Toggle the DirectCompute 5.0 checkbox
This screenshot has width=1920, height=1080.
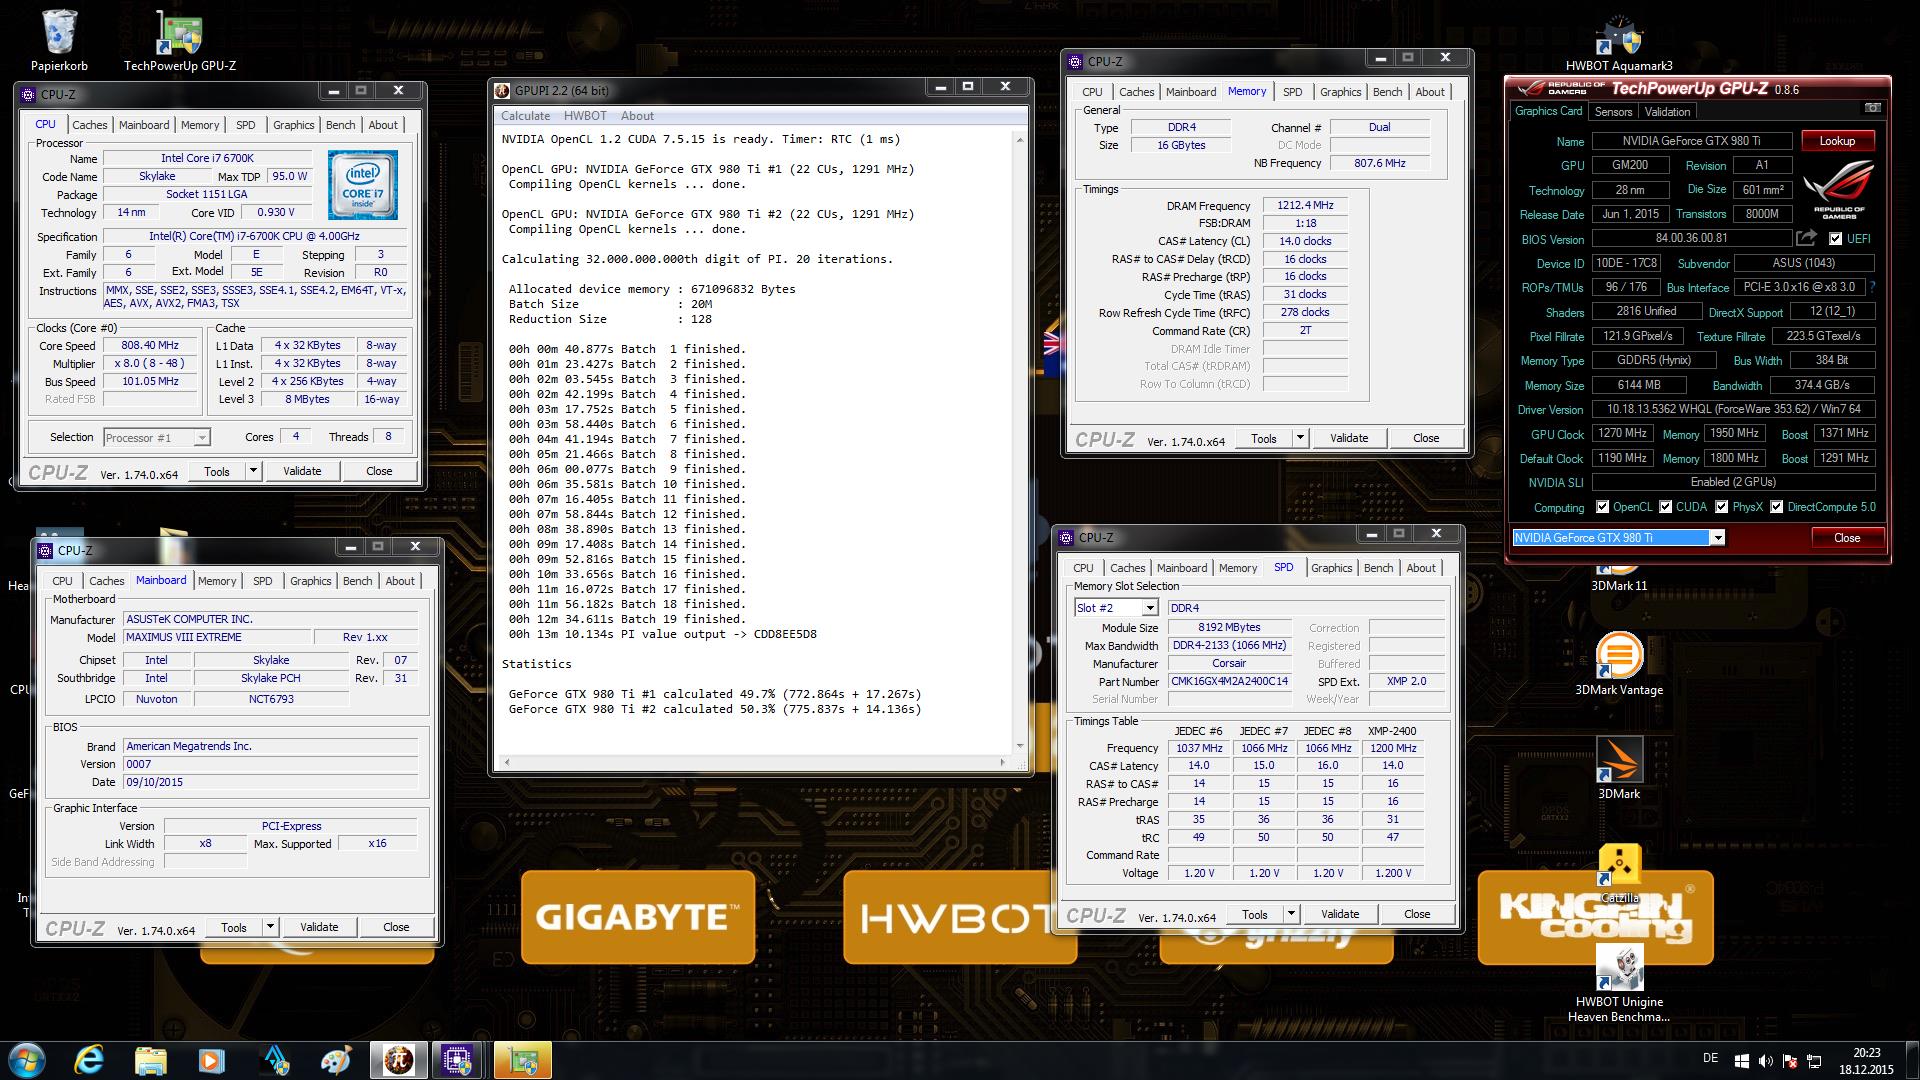click(x=1777, y=507)
